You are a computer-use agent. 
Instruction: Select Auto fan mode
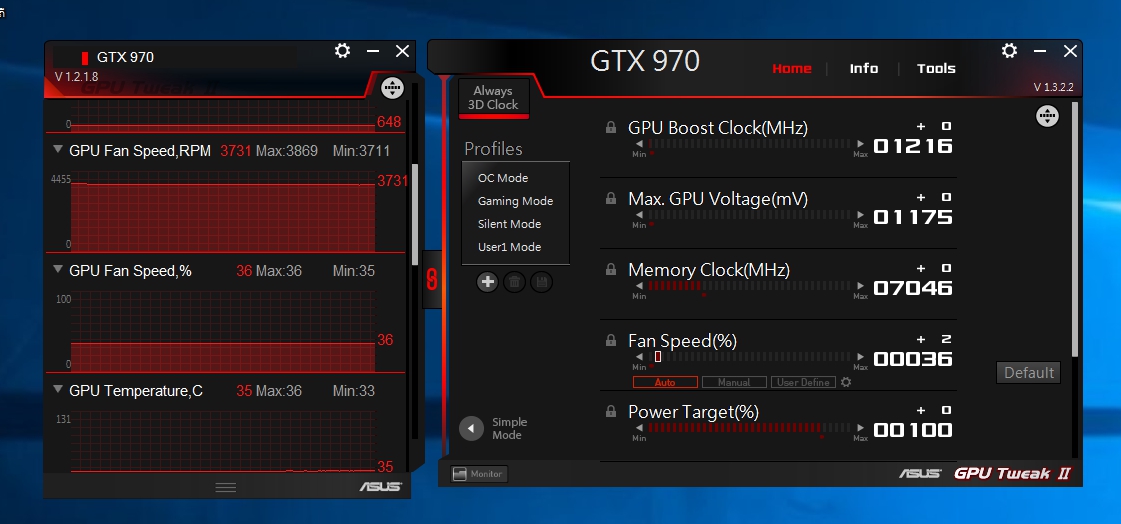665,382
